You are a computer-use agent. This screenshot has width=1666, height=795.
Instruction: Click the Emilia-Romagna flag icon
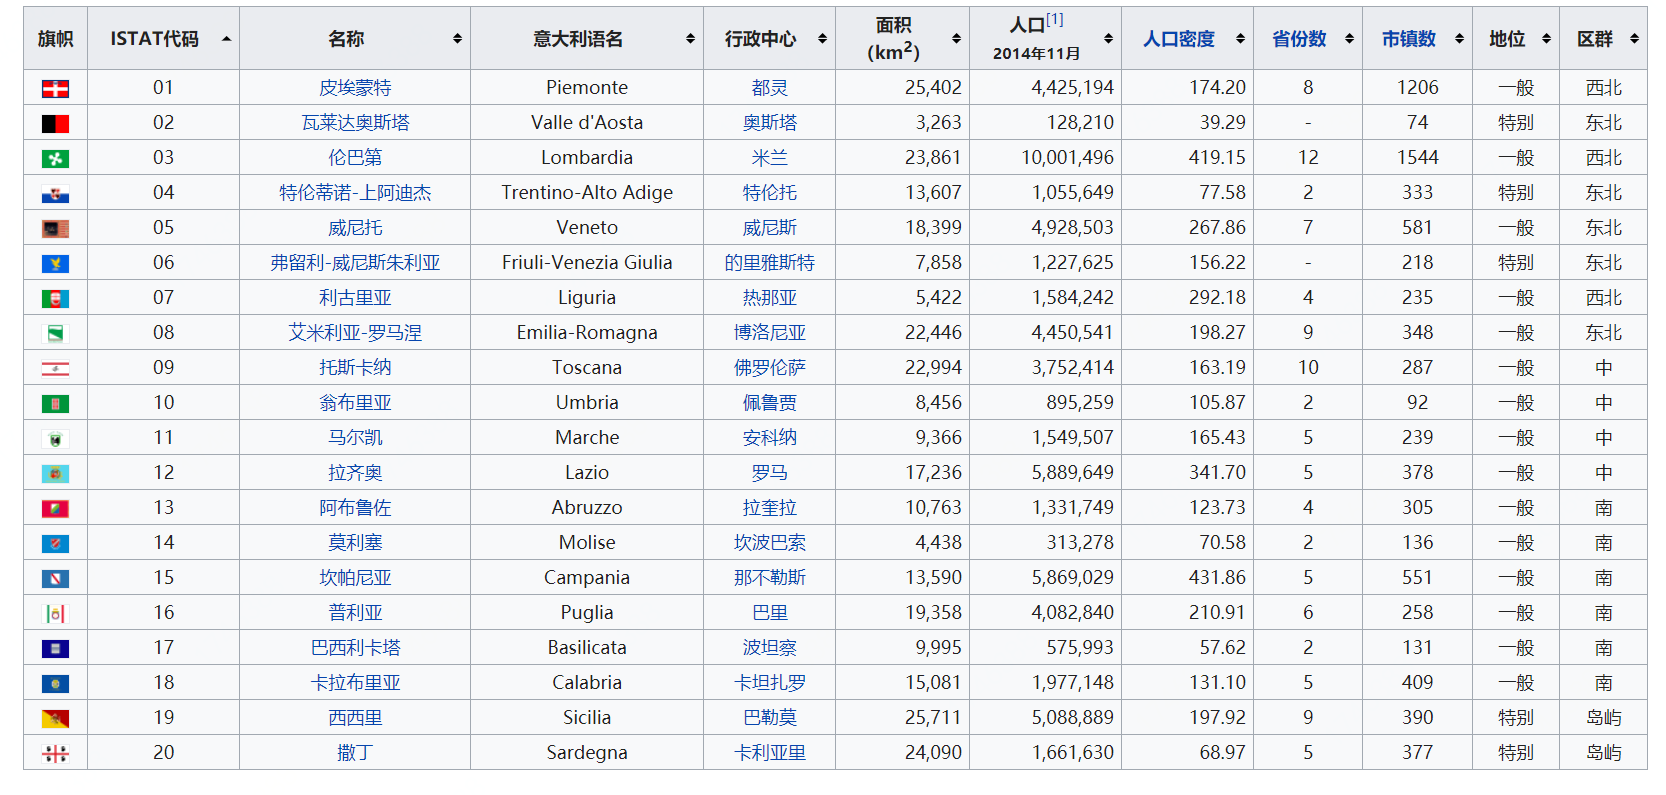[x=55, y=334]
